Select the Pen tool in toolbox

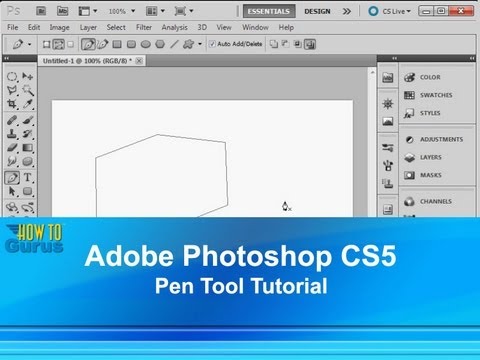click(12, 178)
